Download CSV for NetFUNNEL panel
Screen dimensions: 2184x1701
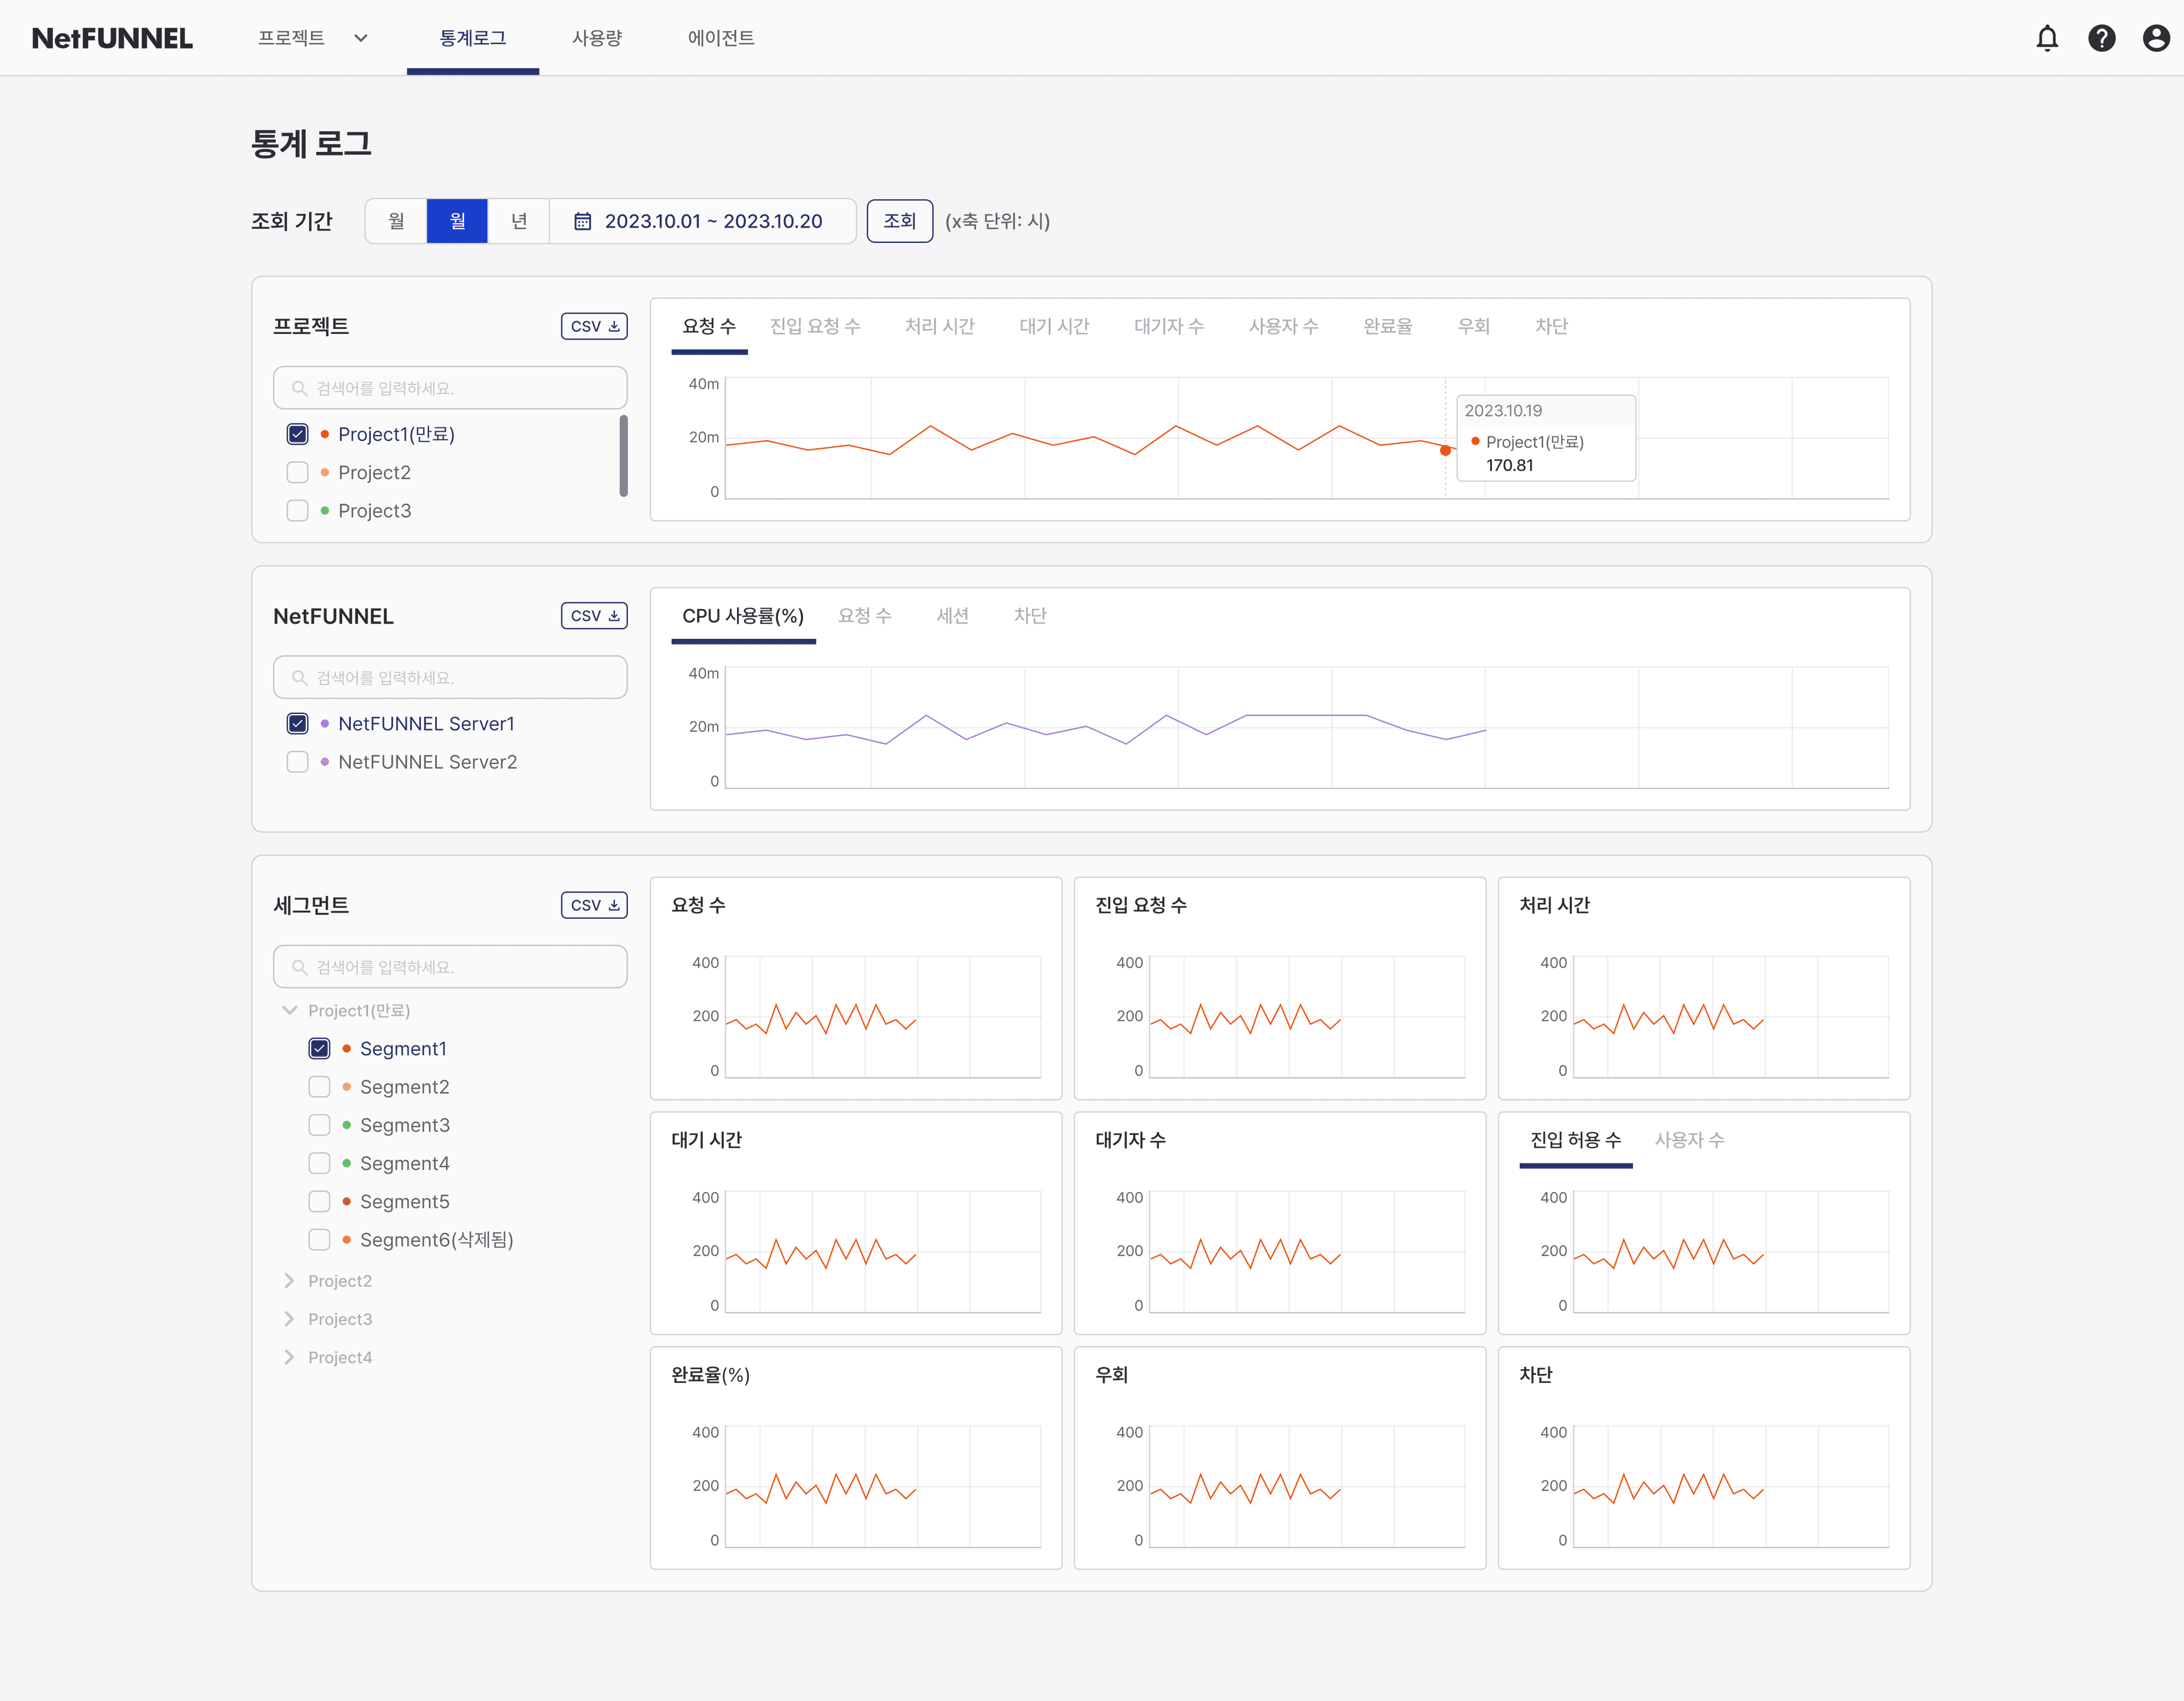[x=594, y=616]
